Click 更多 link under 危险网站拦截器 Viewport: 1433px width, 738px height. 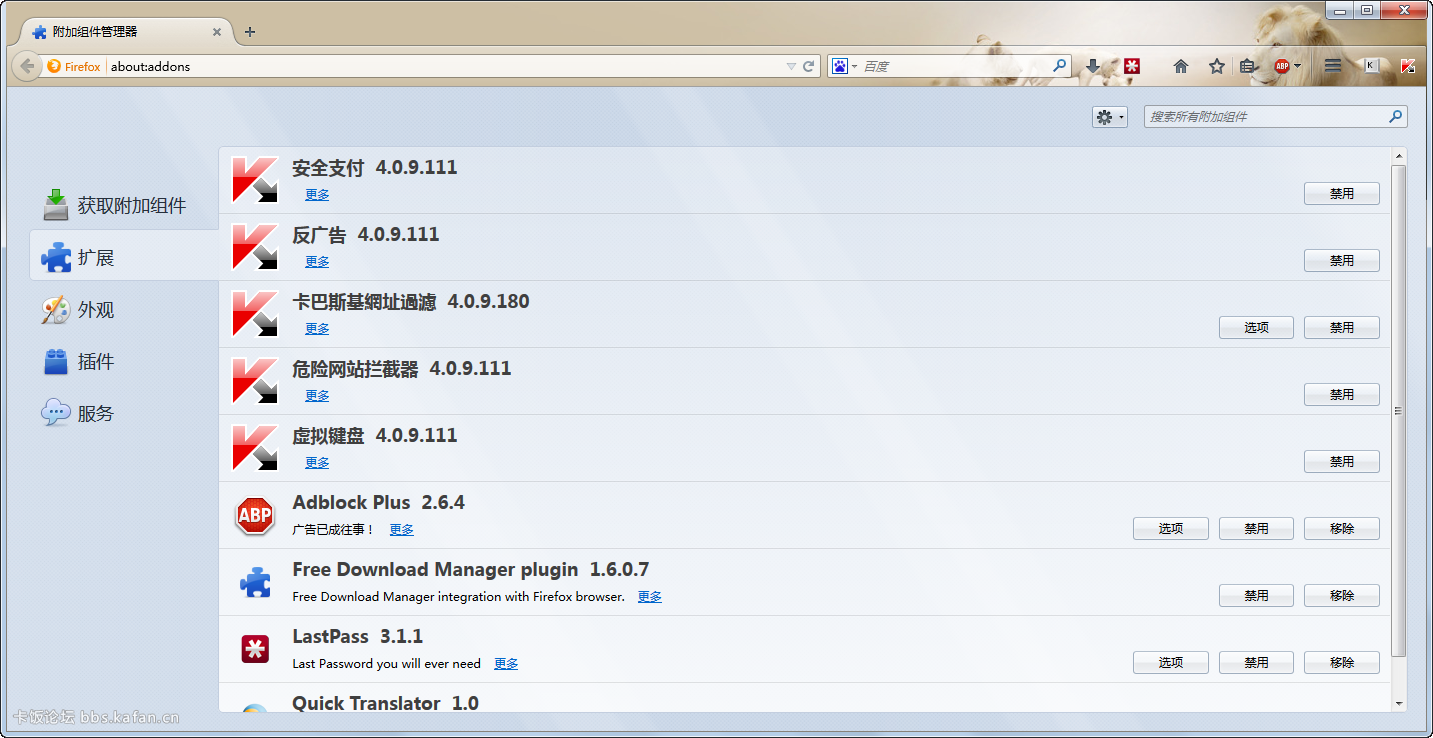[x=317, y=396]
